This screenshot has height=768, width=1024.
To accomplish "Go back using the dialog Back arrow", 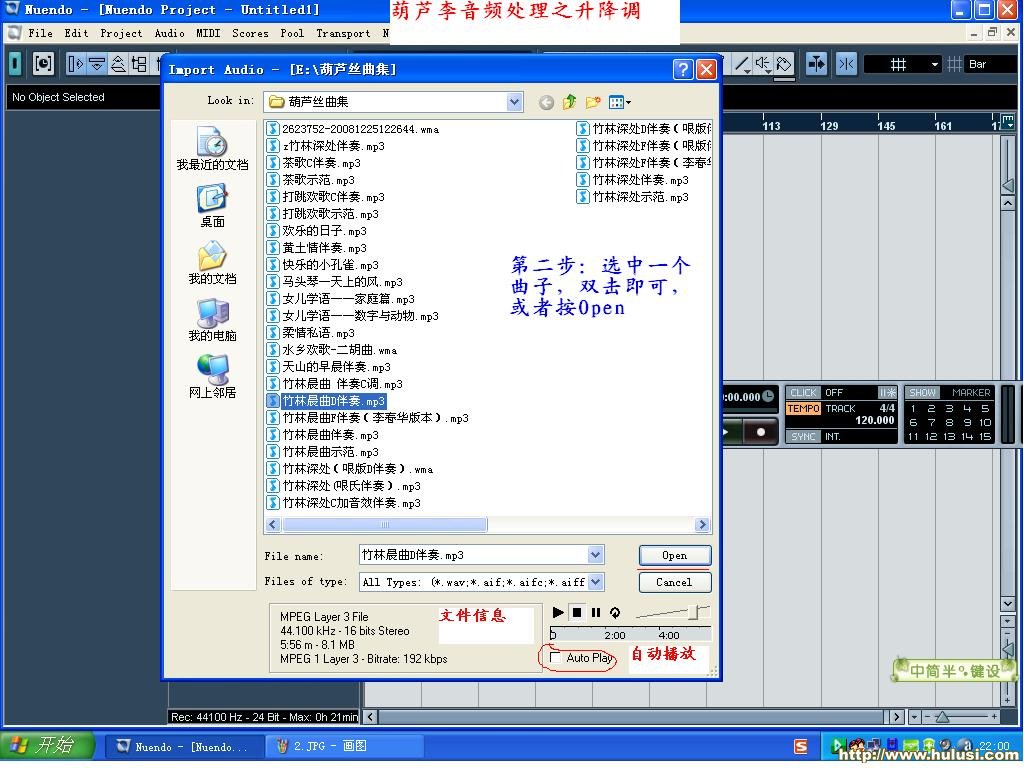I will pyautogui.click(x=547, y=103).
